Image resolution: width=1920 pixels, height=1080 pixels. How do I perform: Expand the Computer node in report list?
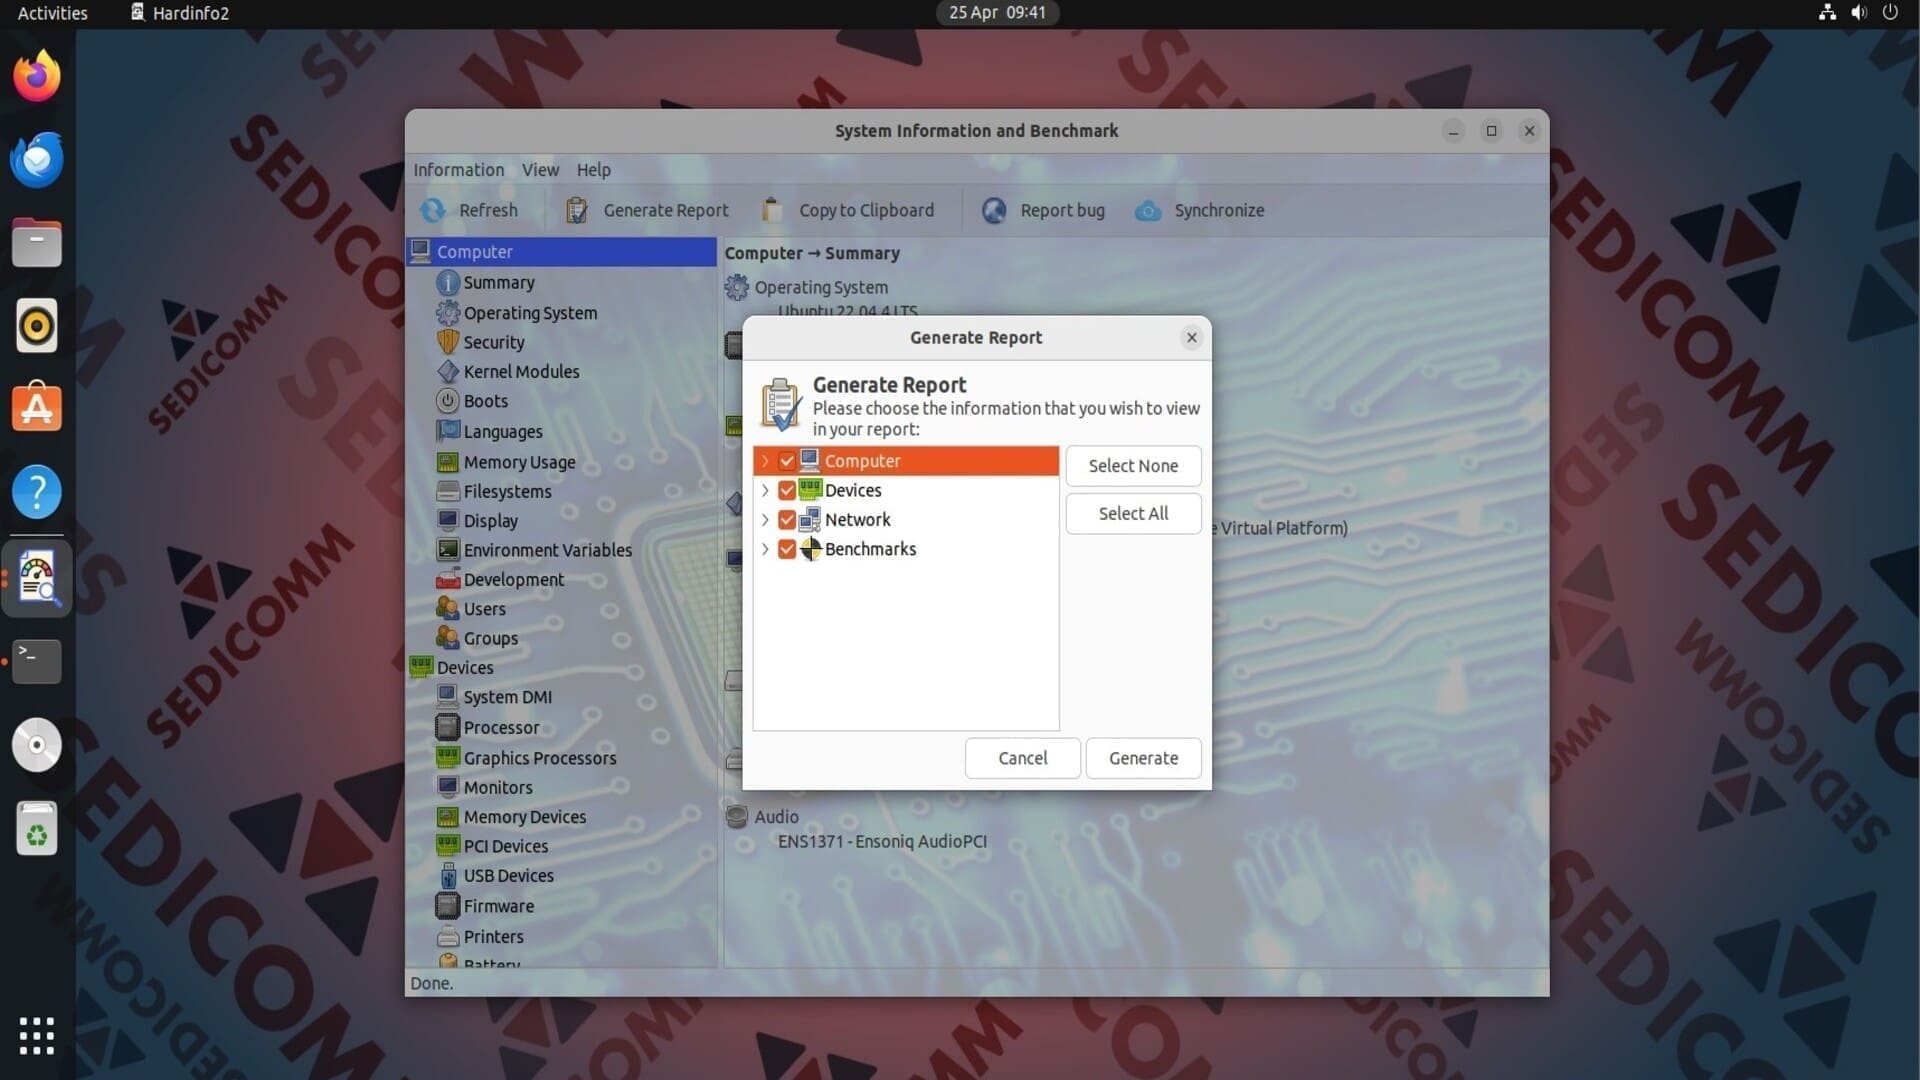pos(765,461)
